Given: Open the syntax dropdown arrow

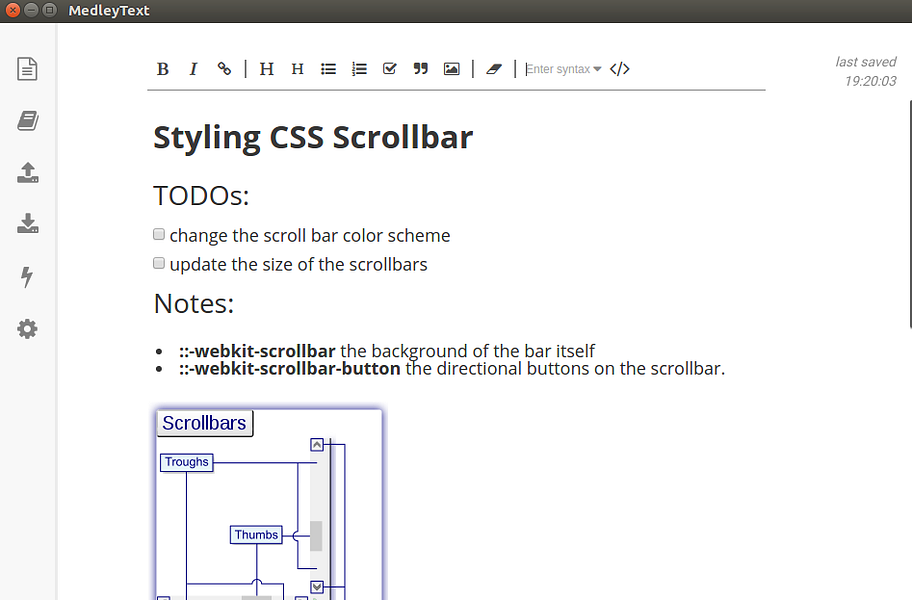Looking at the screenshot, I should (597, 69).
